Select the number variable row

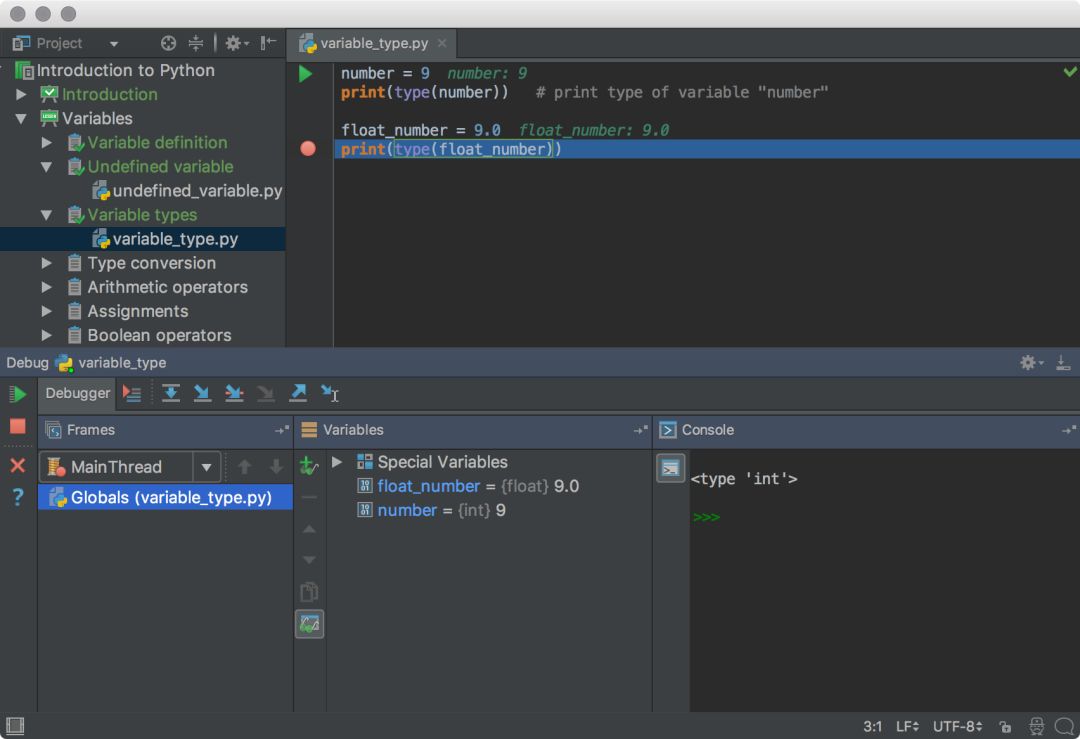(431, 510)
